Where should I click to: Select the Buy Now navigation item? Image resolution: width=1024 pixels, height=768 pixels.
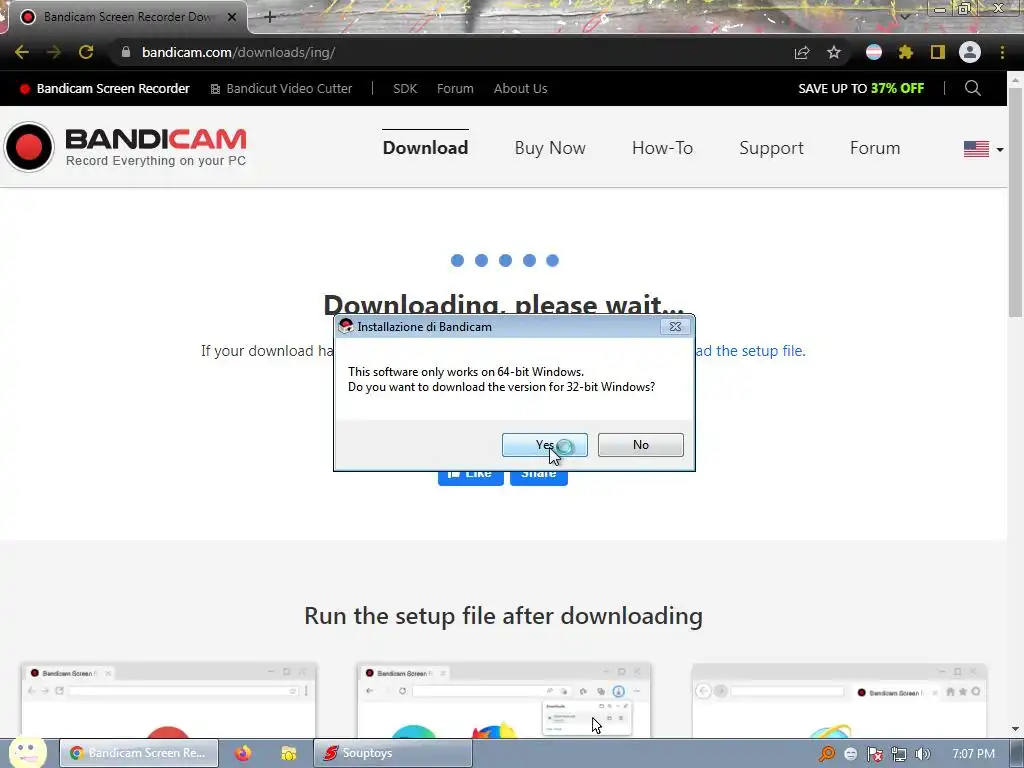[550, 148]
